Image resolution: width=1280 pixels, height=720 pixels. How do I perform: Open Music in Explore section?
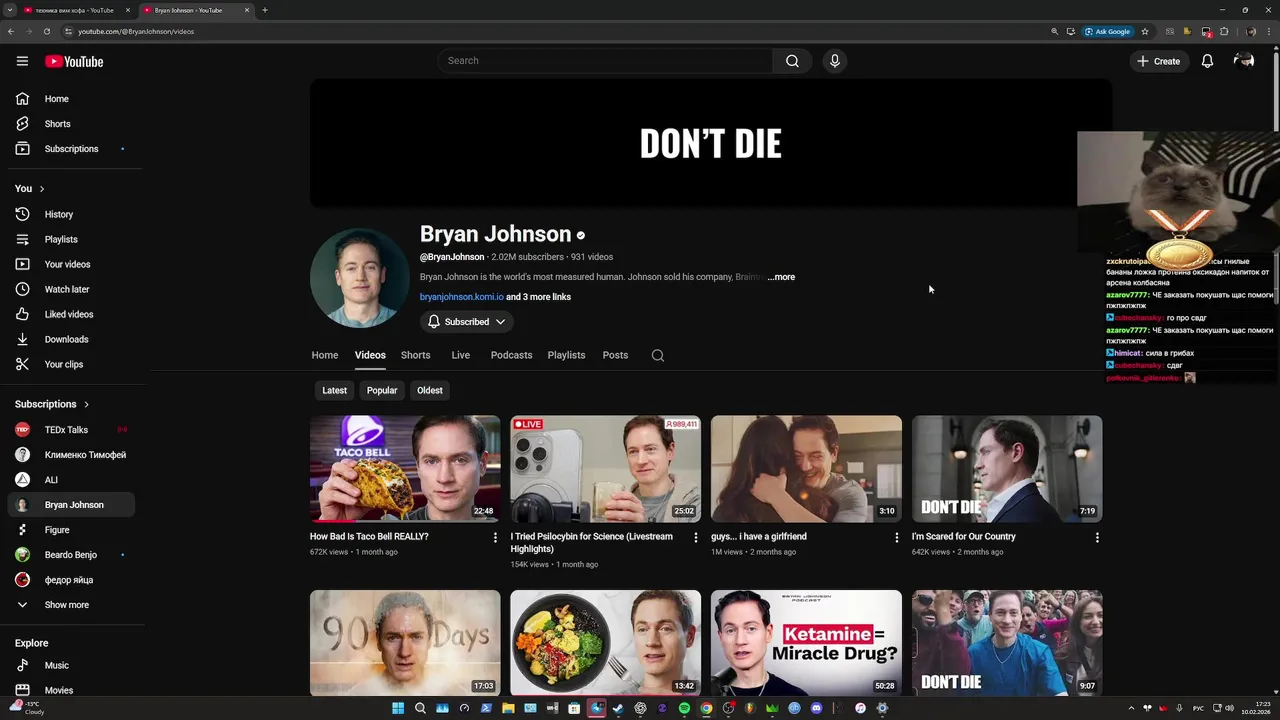pyautogui.click(x=71, y=665)
